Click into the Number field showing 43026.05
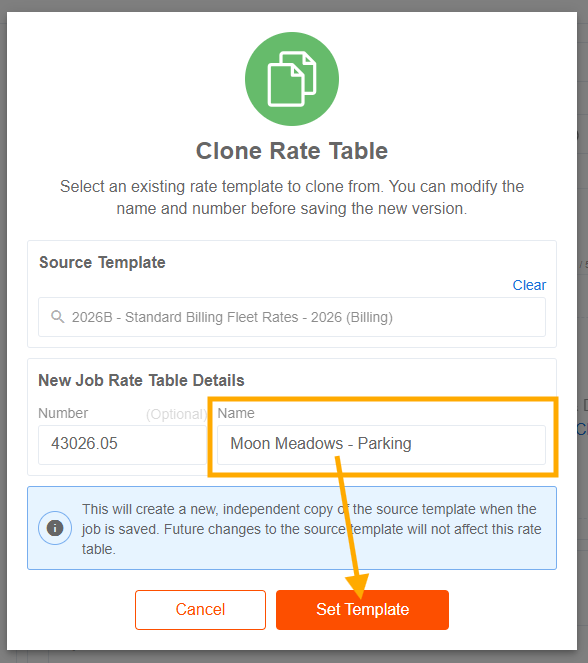The height and width of the screenshot is (663, 588). click(122, 445)
